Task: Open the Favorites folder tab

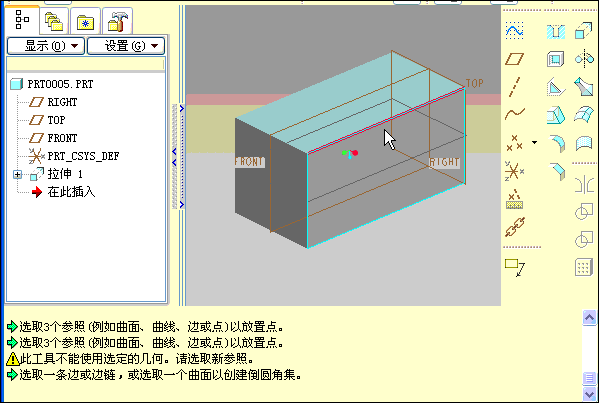Action: tap(86, 21)
